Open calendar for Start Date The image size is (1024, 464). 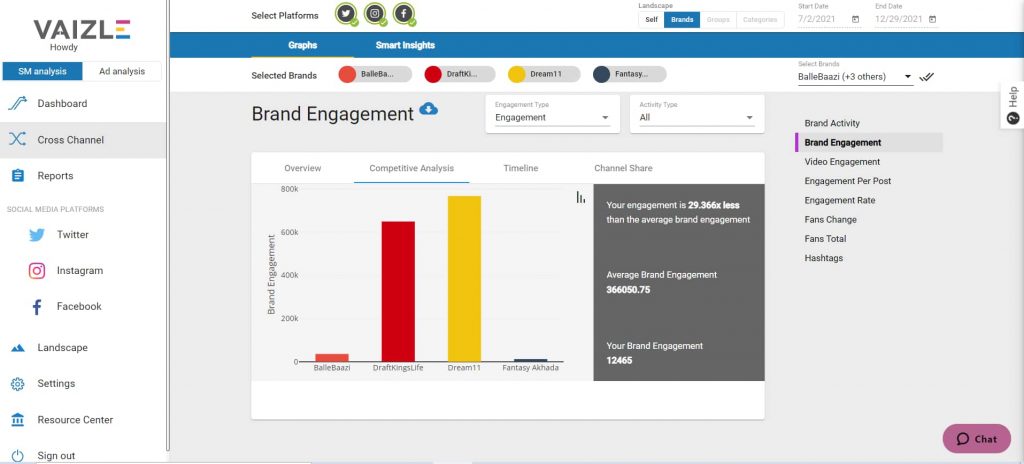(x=856, y=20)
